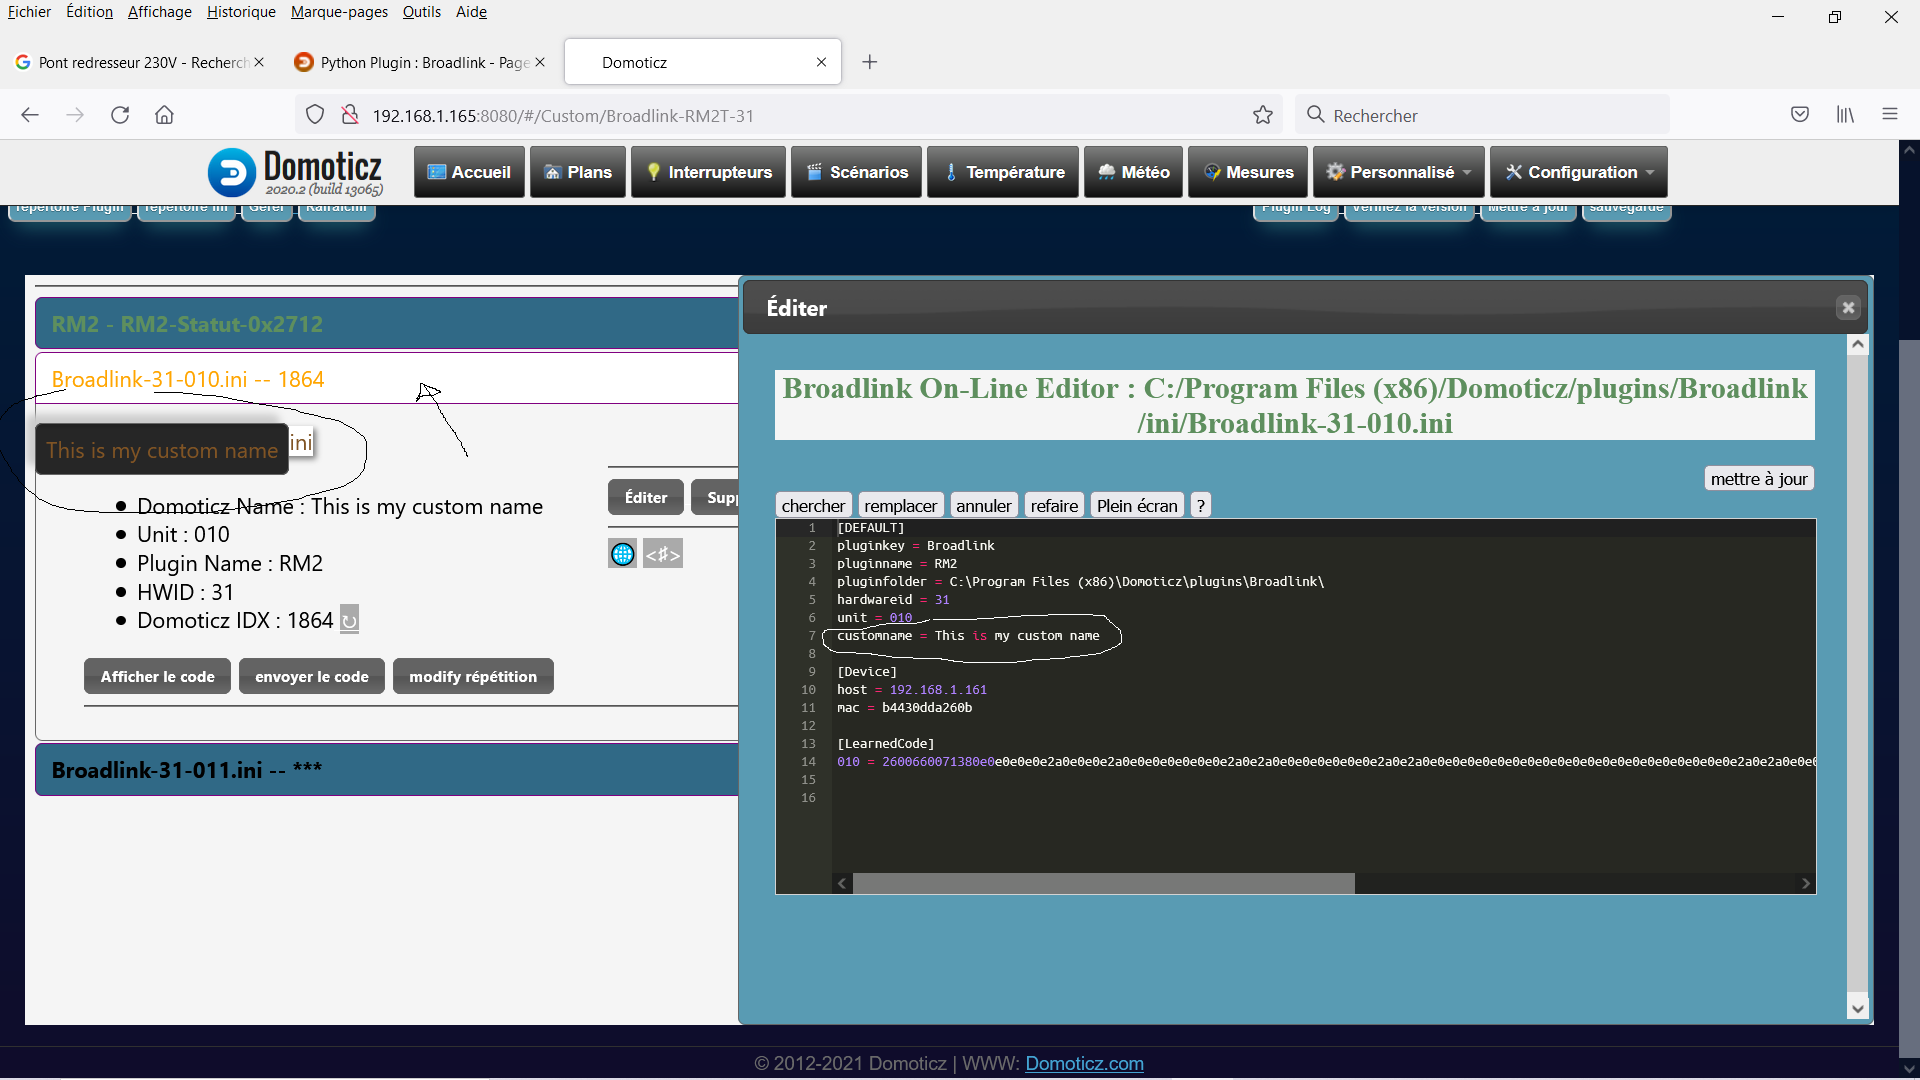Open the Outils menu
Image resolution: width=1920 pixels, height=1080 pixels.
[x=422, y=12]
